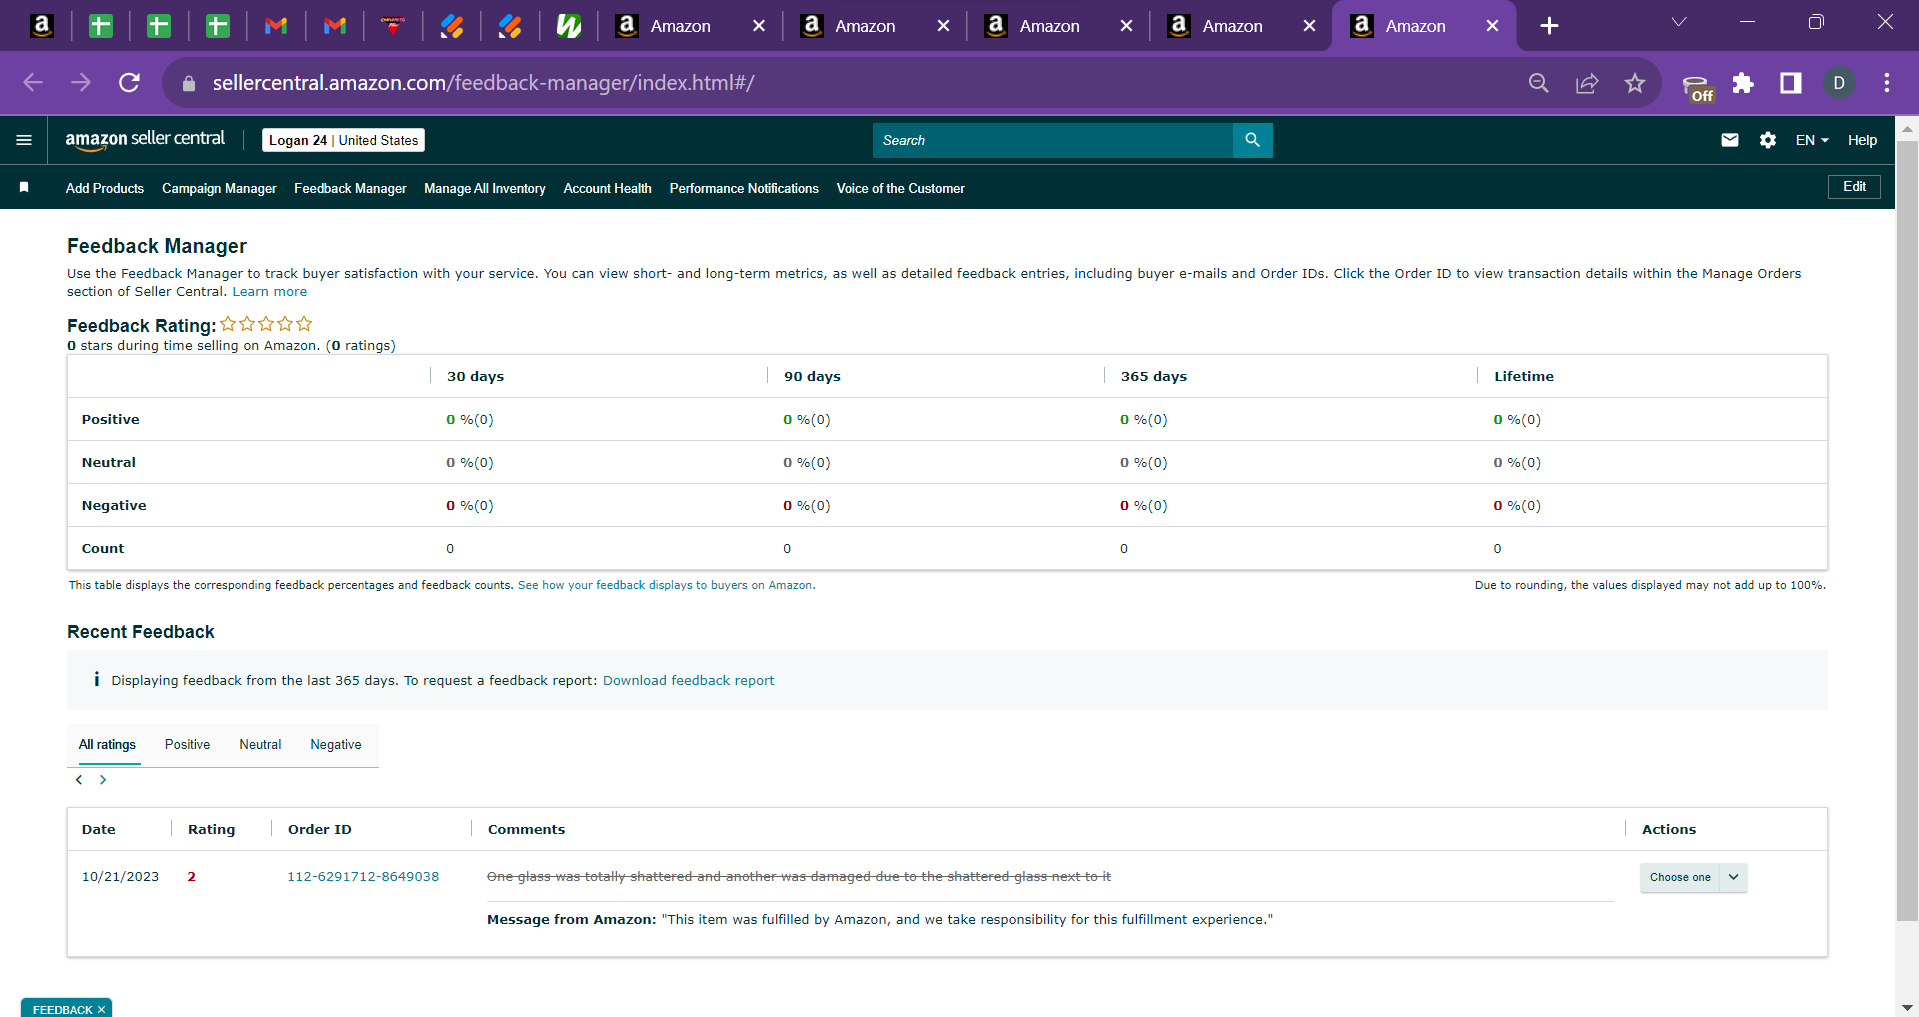Toggle the browser side panel icon
The image size is (1919, 1017).
(x=1791, y=83)
